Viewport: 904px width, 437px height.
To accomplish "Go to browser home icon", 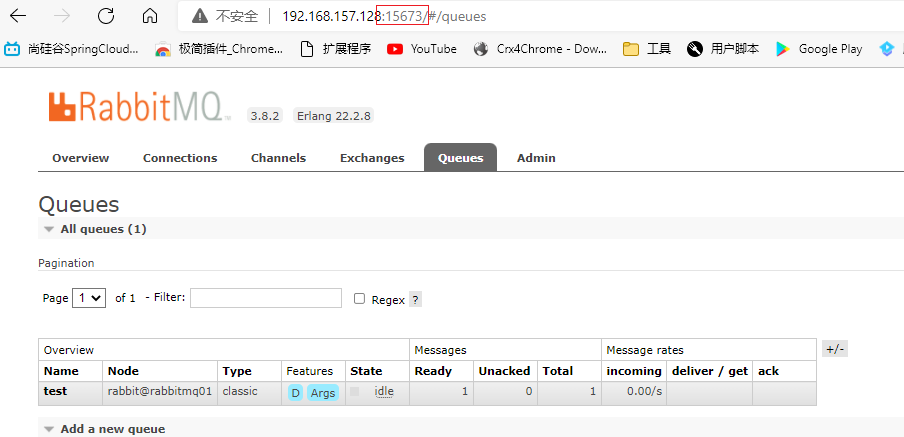I will pyautogui.click(x=150, y=16).
